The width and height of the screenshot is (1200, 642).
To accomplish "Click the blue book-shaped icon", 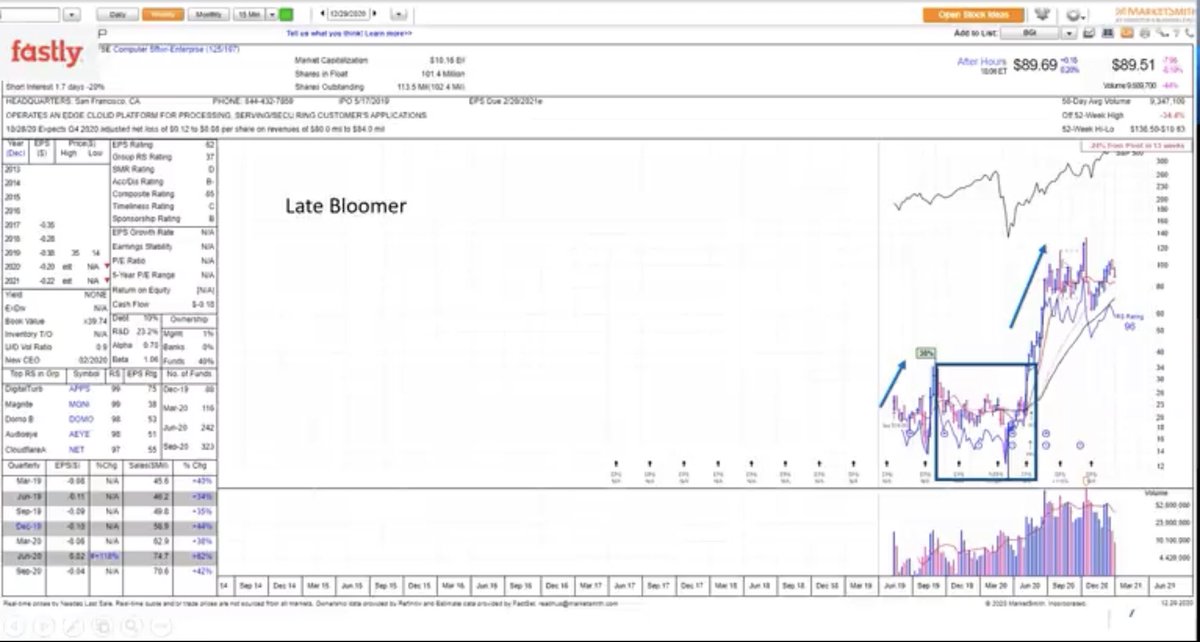I will click(x=1108, y=33).
